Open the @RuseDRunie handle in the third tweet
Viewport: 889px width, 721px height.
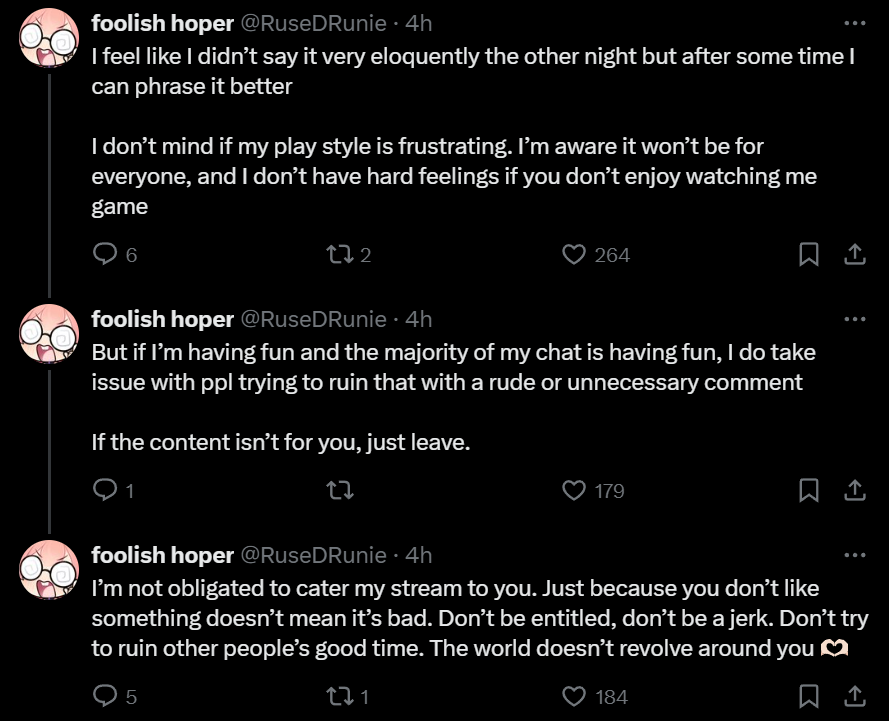(313, 555)
